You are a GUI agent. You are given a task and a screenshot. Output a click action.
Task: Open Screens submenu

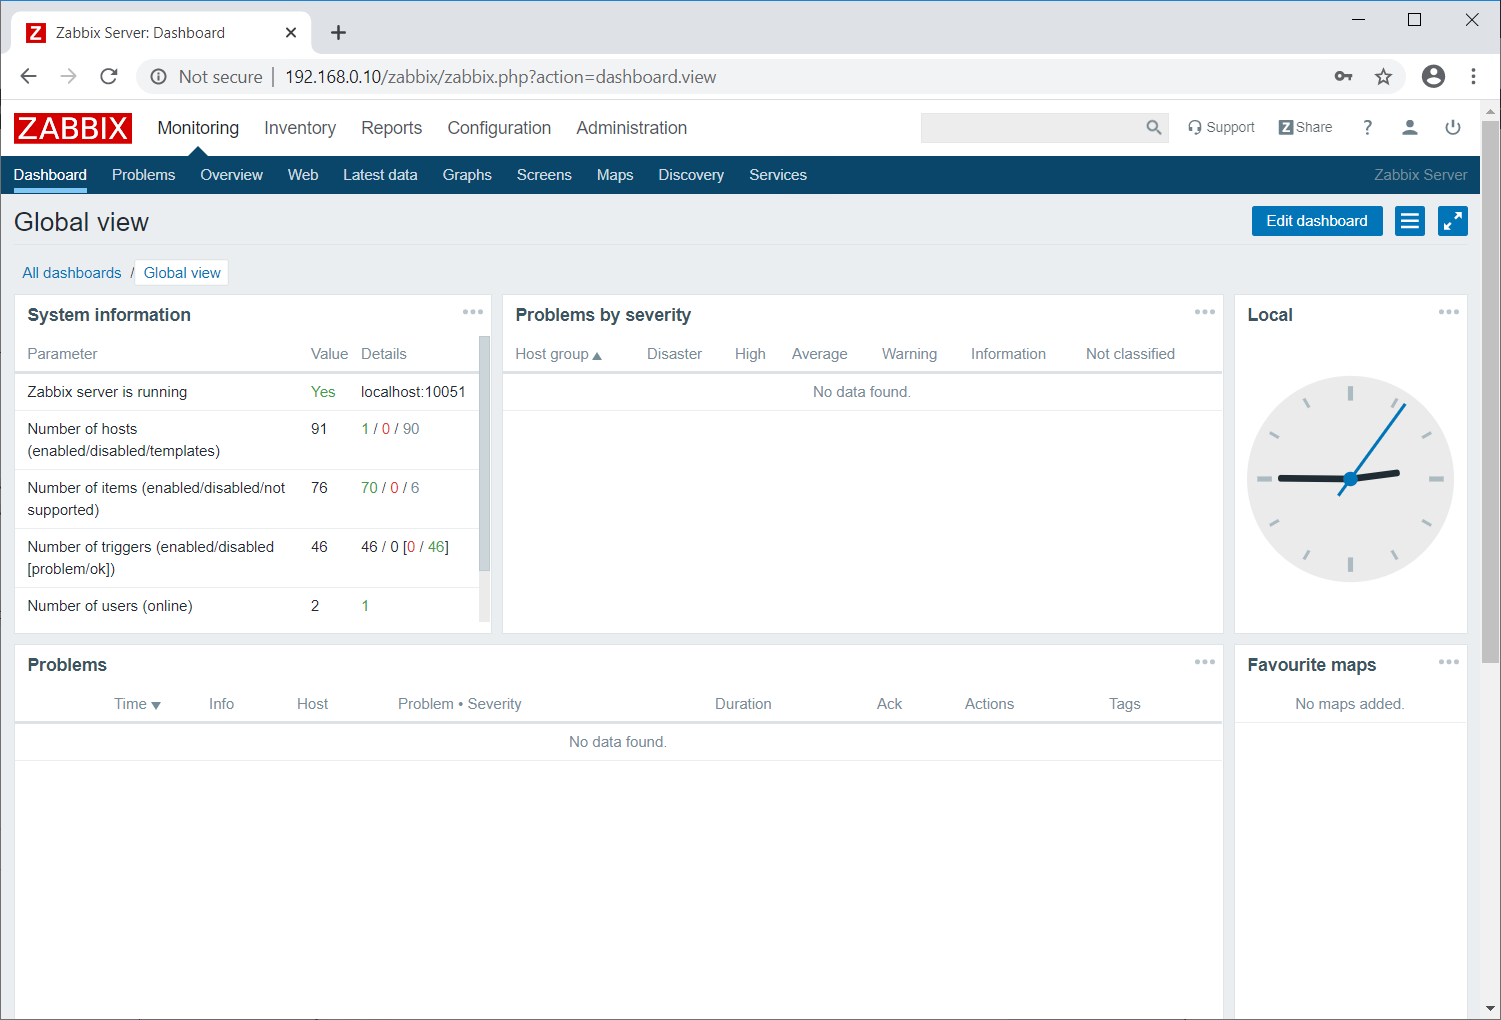[544, 175]
